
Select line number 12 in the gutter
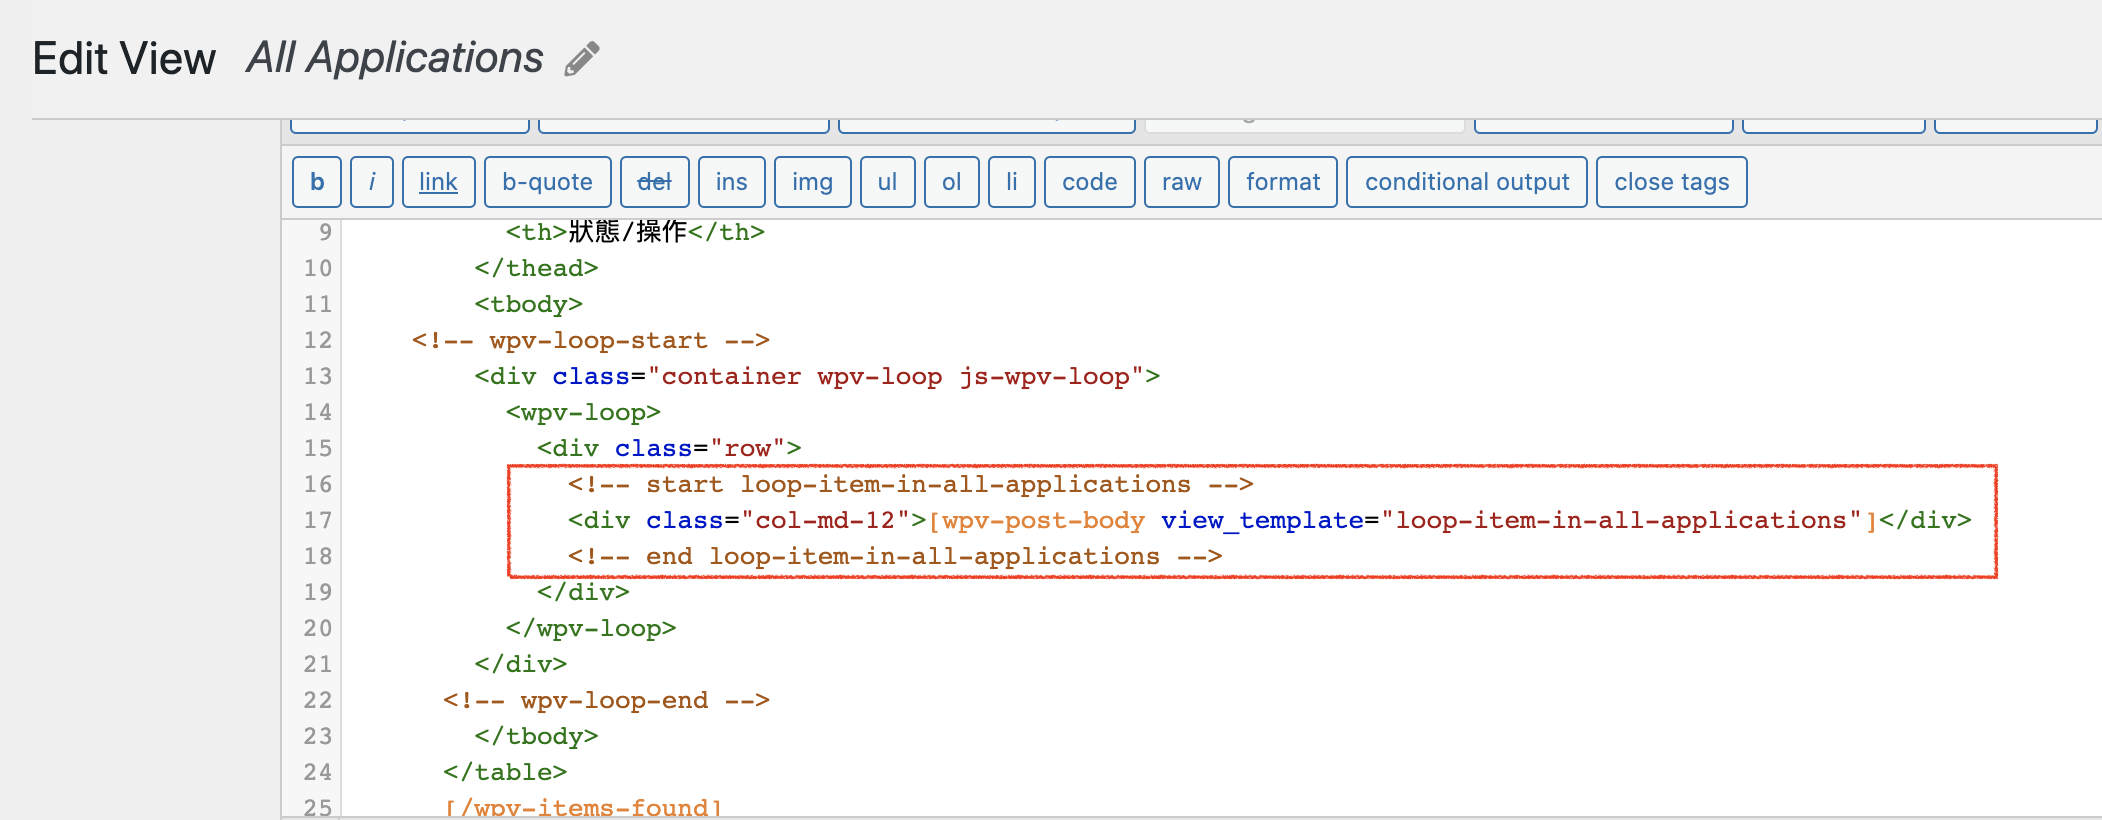(318, 340)
